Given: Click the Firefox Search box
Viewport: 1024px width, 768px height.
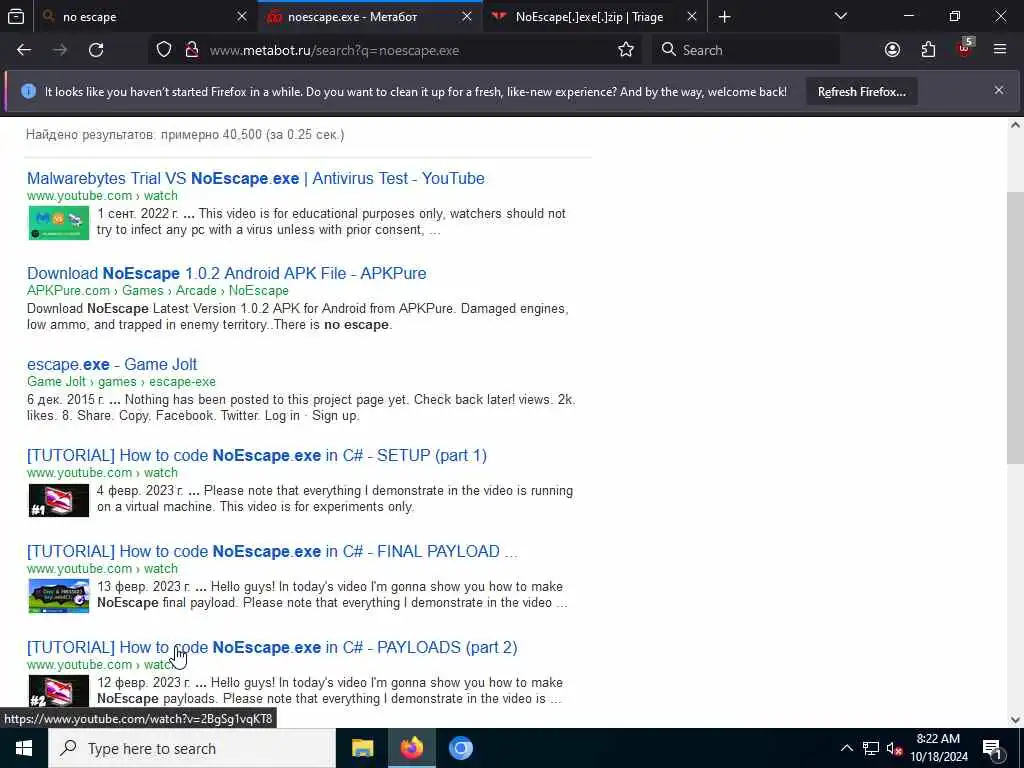Looking at the screenshot, I should (x=746, y=50).
